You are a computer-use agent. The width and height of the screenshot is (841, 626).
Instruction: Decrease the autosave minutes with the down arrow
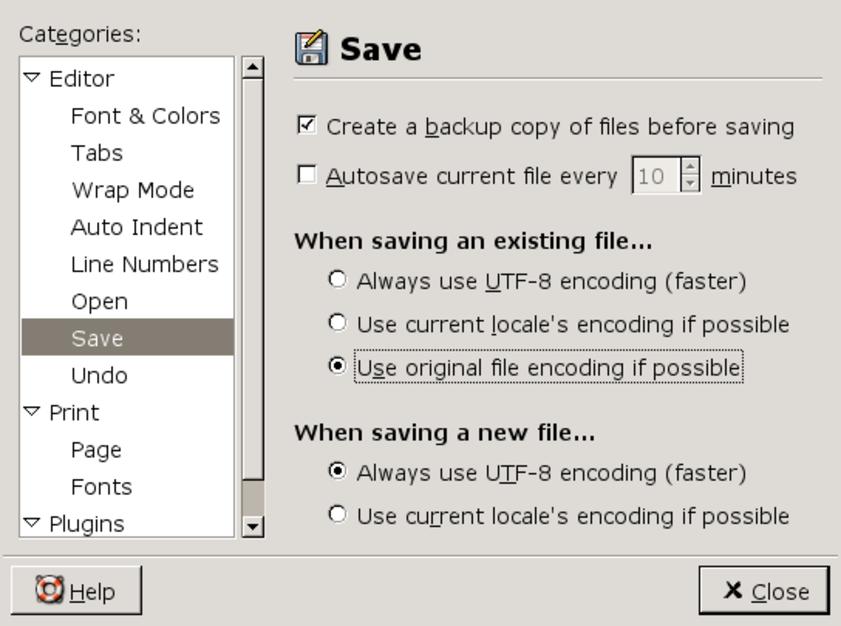coord(691,184)
